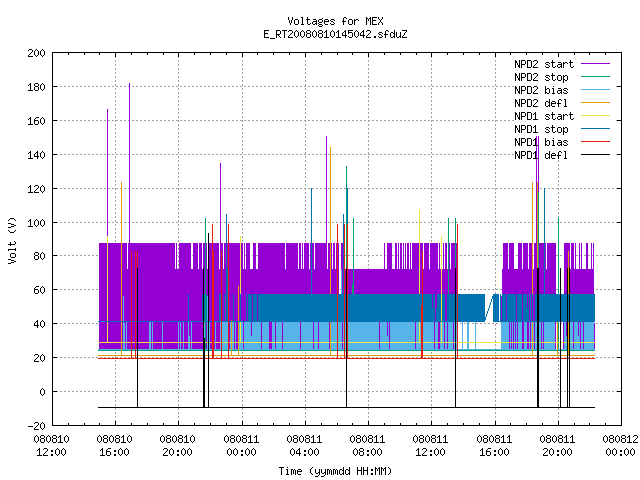Click the x-axis label 080810 20:00
The height and width of the screenshot is (480, 640).
click(x=178, y=446)
